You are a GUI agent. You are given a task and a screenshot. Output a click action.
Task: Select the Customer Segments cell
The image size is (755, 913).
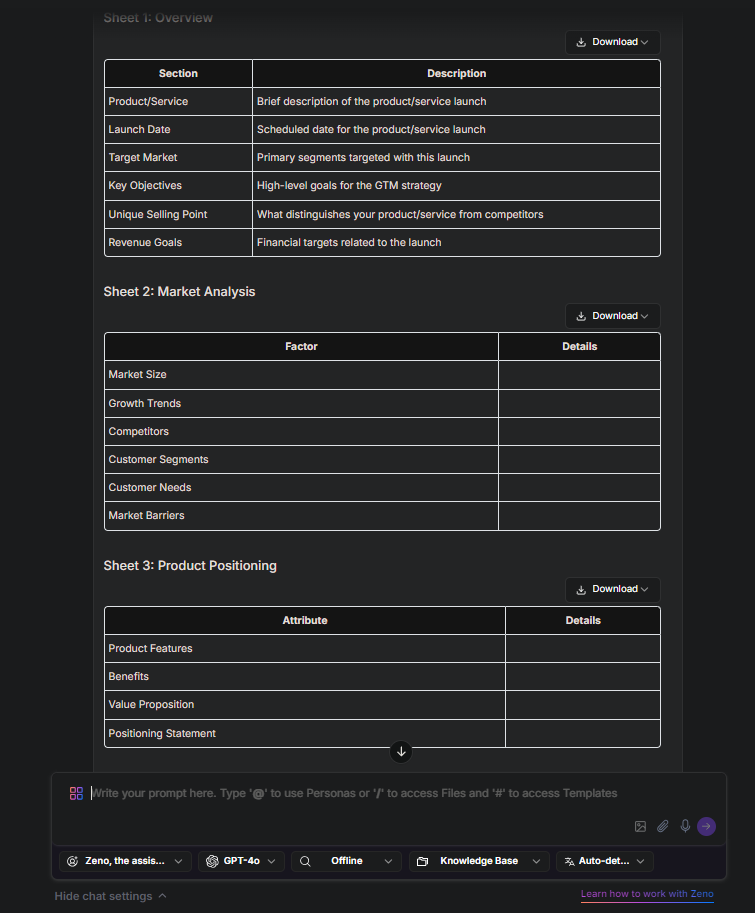302,459
